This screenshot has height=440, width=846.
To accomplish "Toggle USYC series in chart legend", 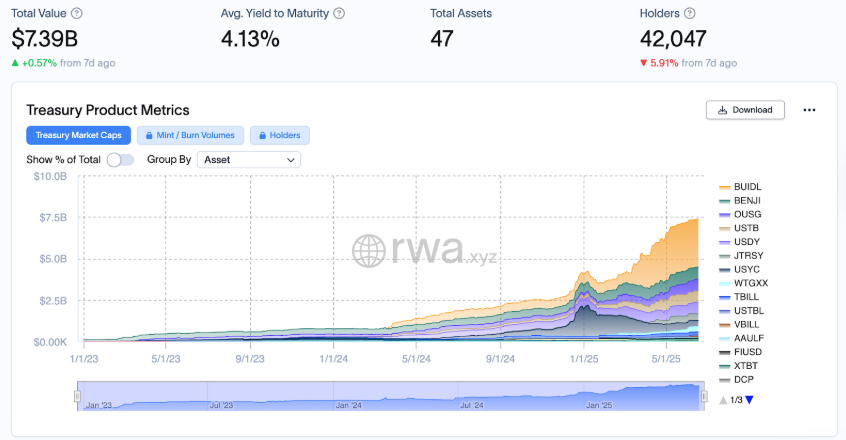I will 739,270.
